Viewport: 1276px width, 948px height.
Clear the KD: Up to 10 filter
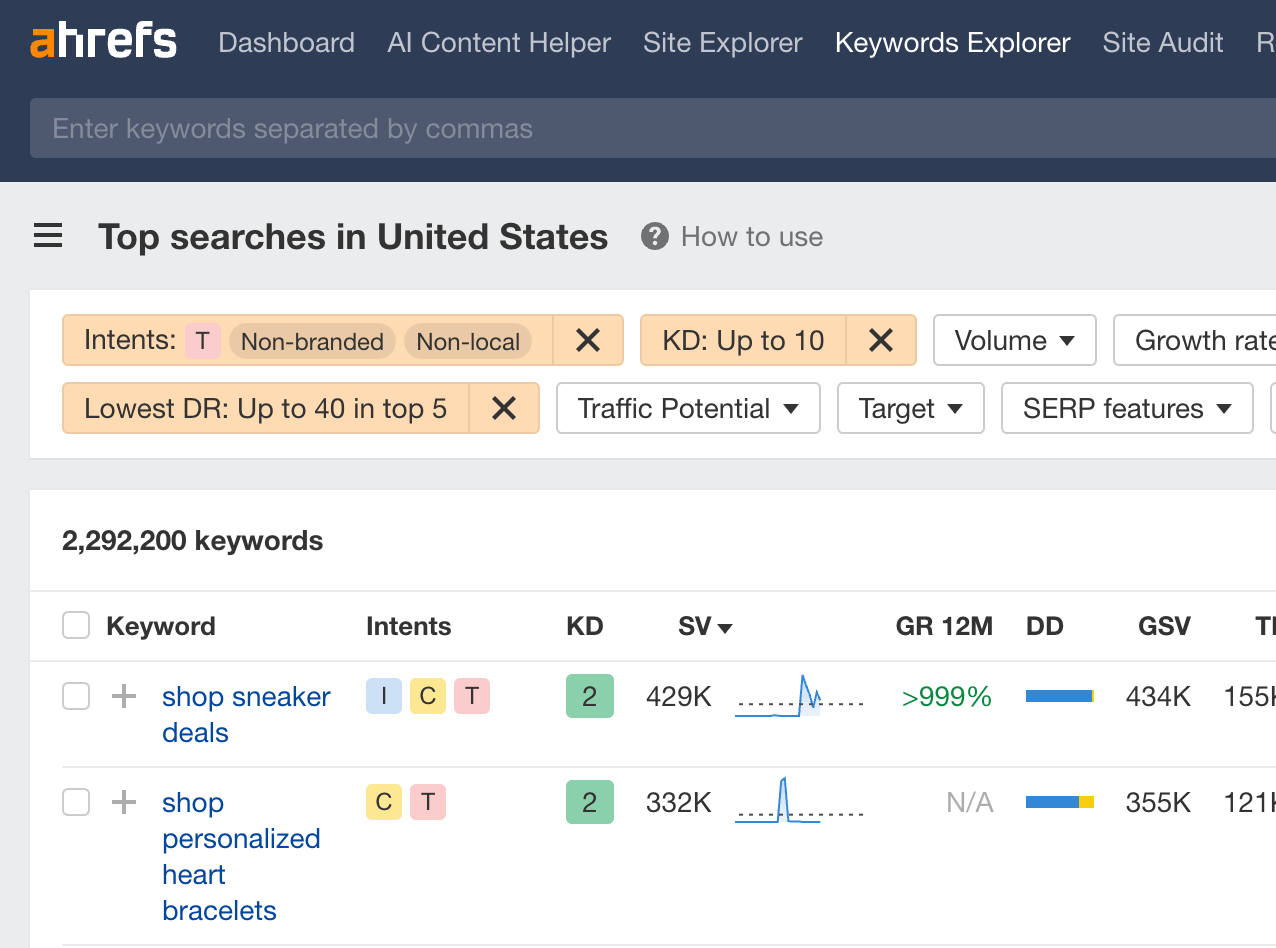coord(881,340)
